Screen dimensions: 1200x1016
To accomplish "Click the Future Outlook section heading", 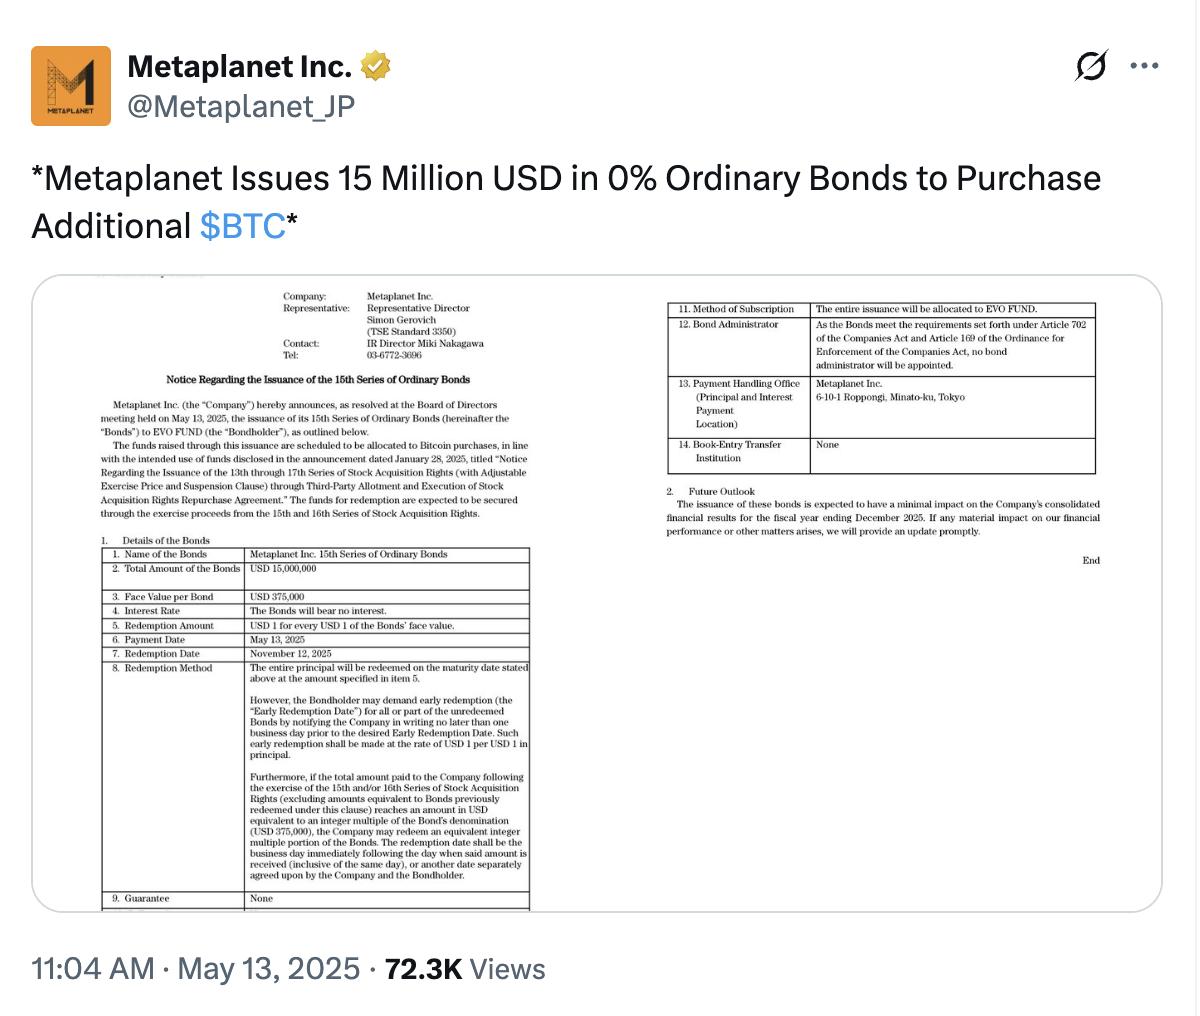I will pyautogui.click(x=721, y=491).
